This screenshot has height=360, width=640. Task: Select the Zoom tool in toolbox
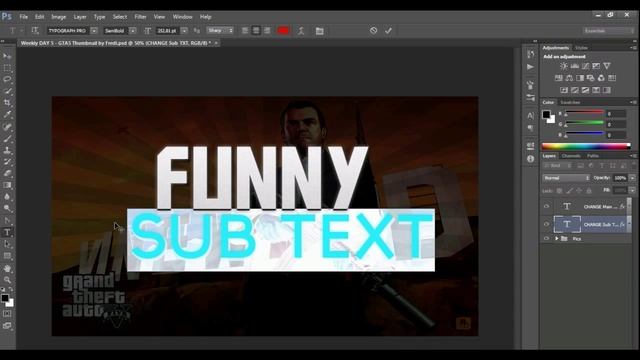tap(7, 280)
